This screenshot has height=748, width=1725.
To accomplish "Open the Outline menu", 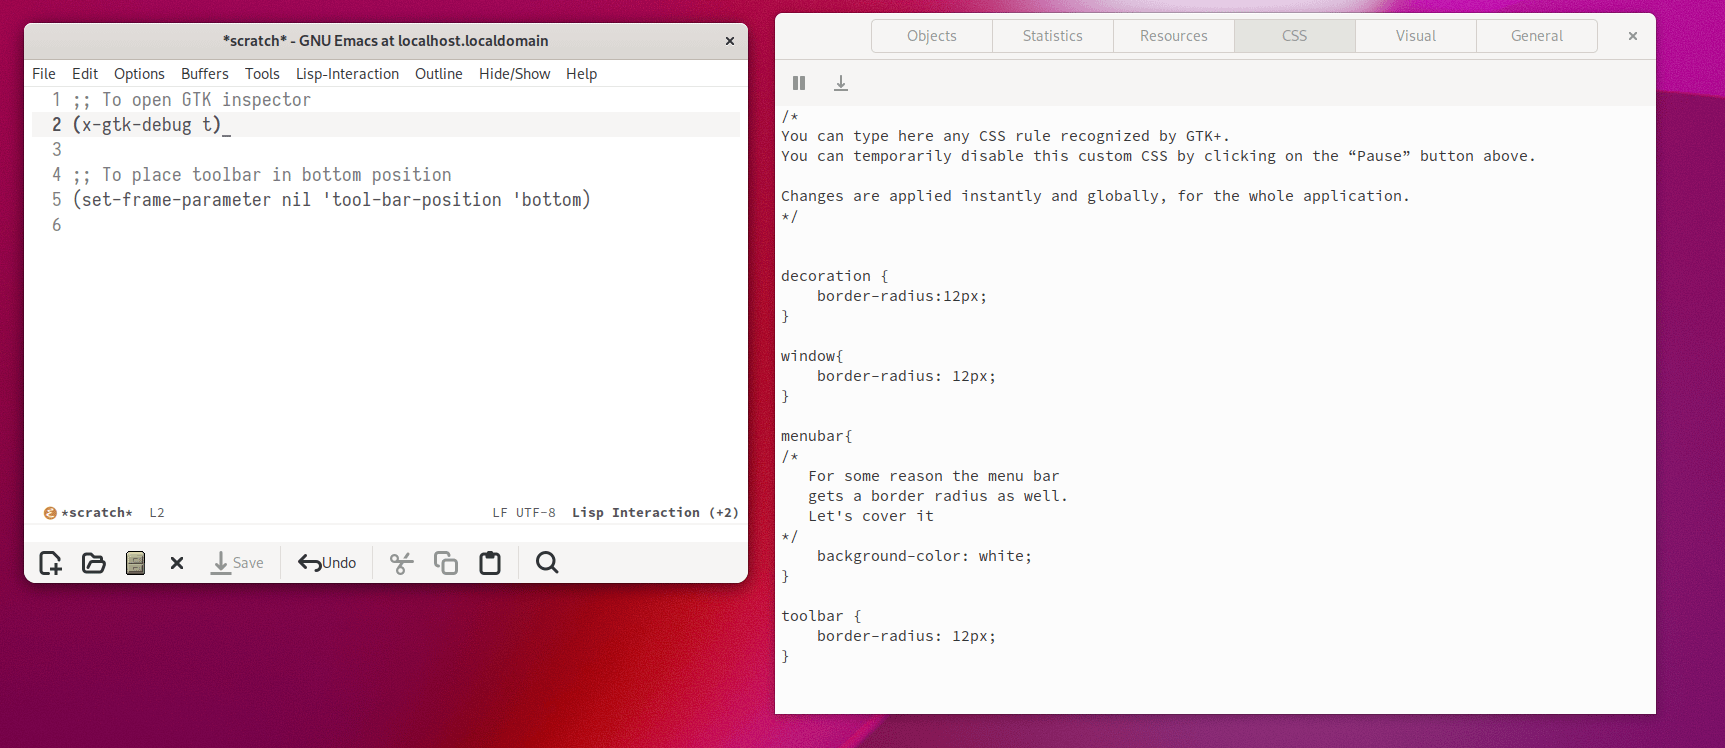I will (x=439, y=74).
